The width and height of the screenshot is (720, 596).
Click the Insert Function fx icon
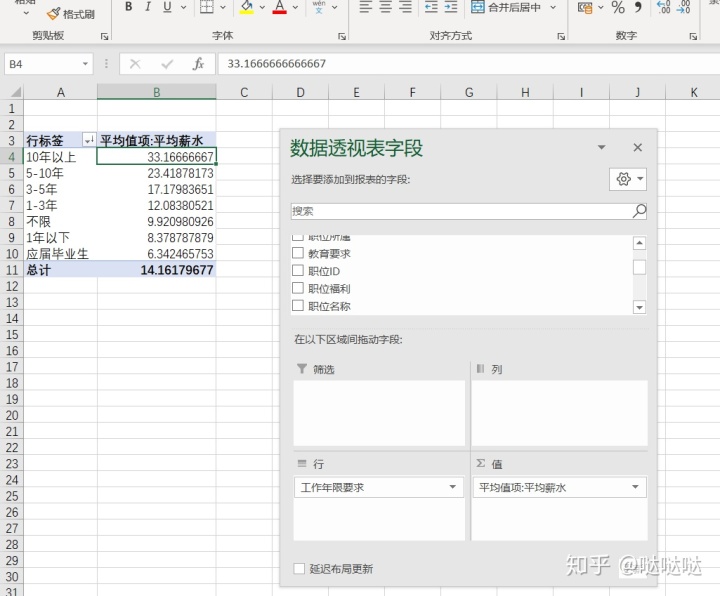(x=198, y=64)
